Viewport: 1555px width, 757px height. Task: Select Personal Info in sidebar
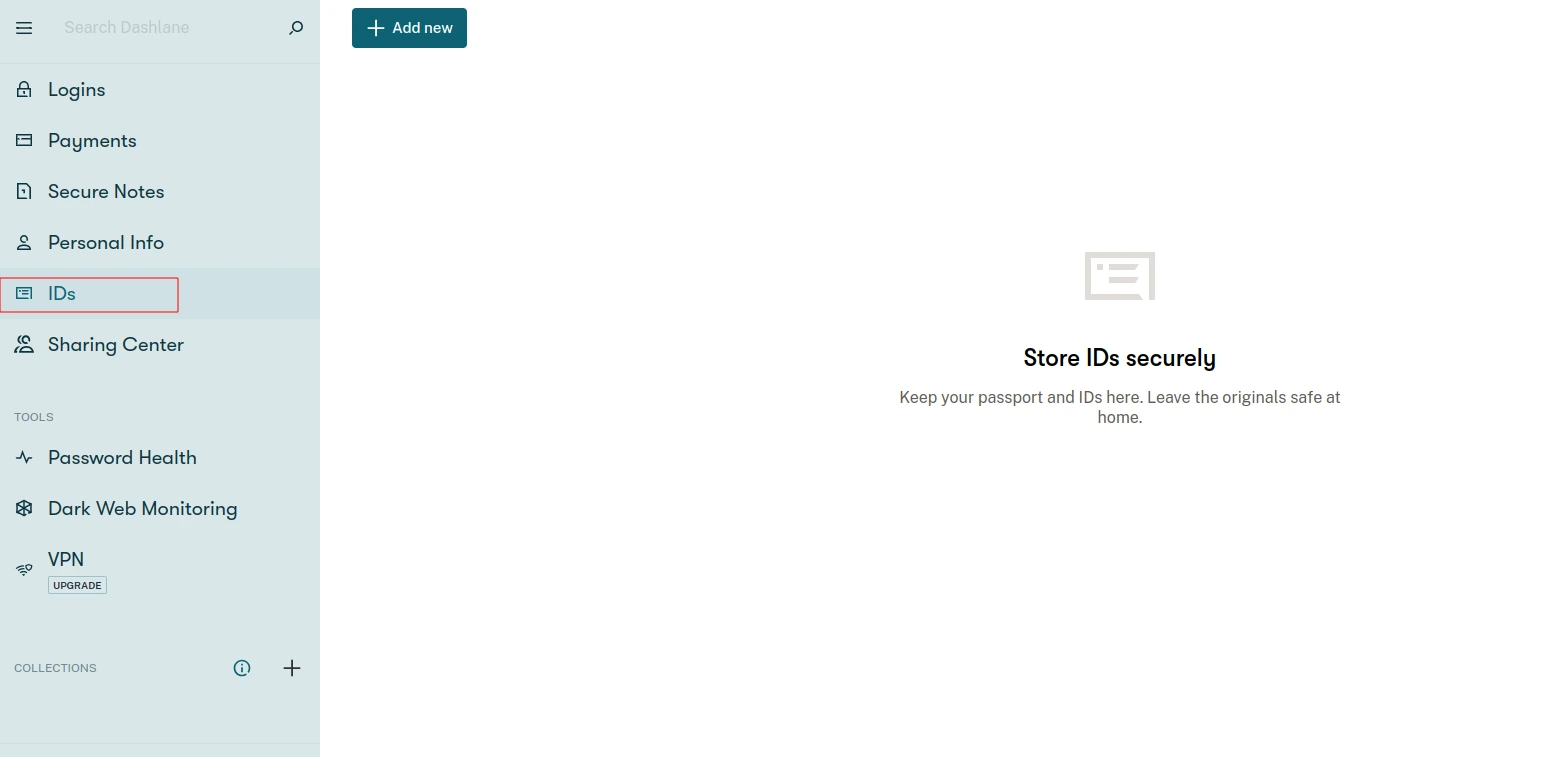coord(160,243)
